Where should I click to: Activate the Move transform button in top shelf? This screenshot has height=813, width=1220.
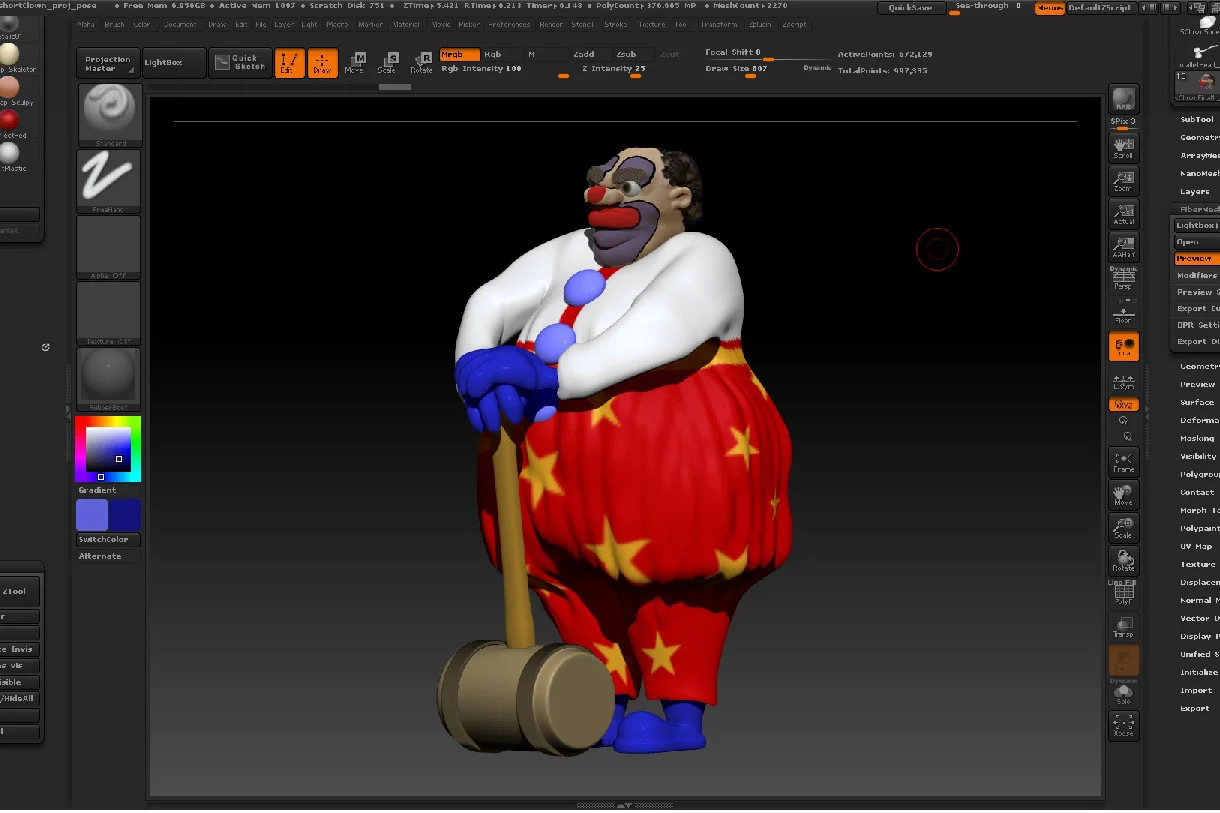[x=354, y=63]
